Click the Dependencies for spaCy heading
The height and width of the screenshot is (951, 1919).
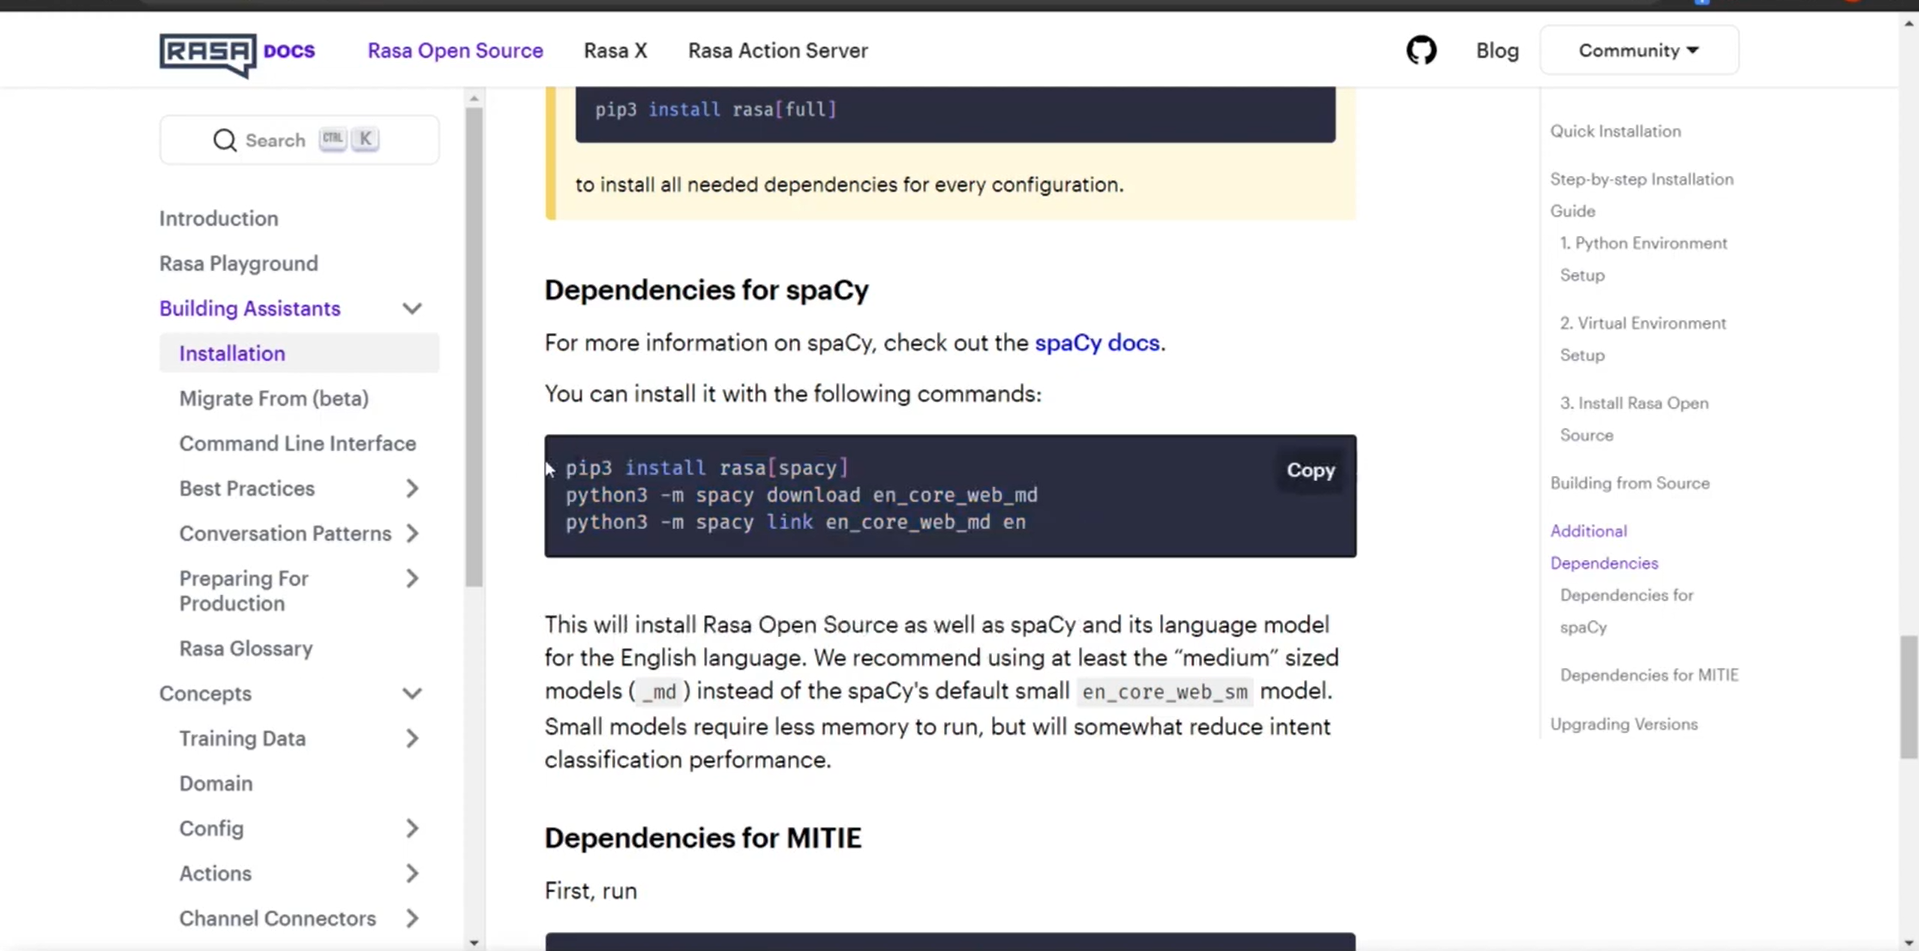(x=706, y=290)
